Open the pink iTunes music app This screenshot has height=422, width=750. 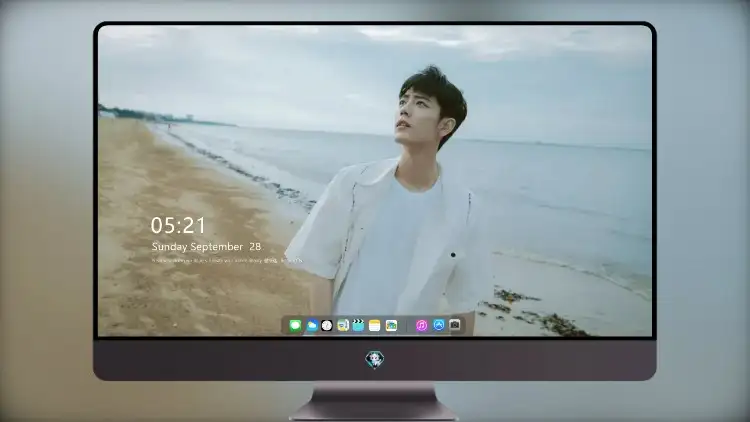click(x=421, y=325)
